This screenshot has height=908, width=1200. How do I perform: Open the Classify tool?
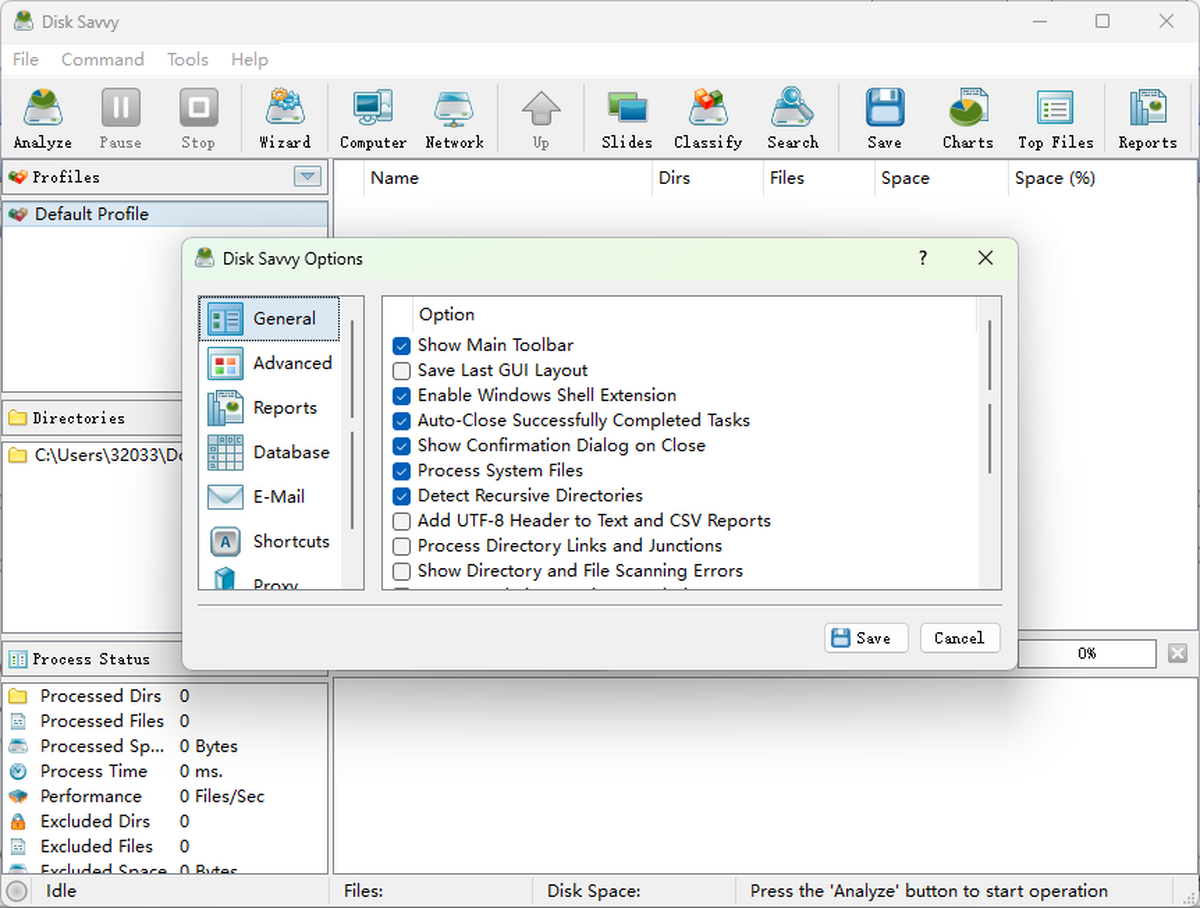click(708, 117)
